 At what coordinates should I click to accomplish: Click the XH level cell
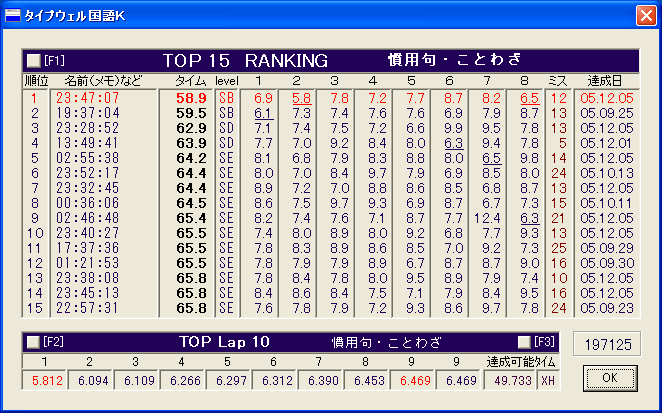pyautogui.click(x=548, y=380)
